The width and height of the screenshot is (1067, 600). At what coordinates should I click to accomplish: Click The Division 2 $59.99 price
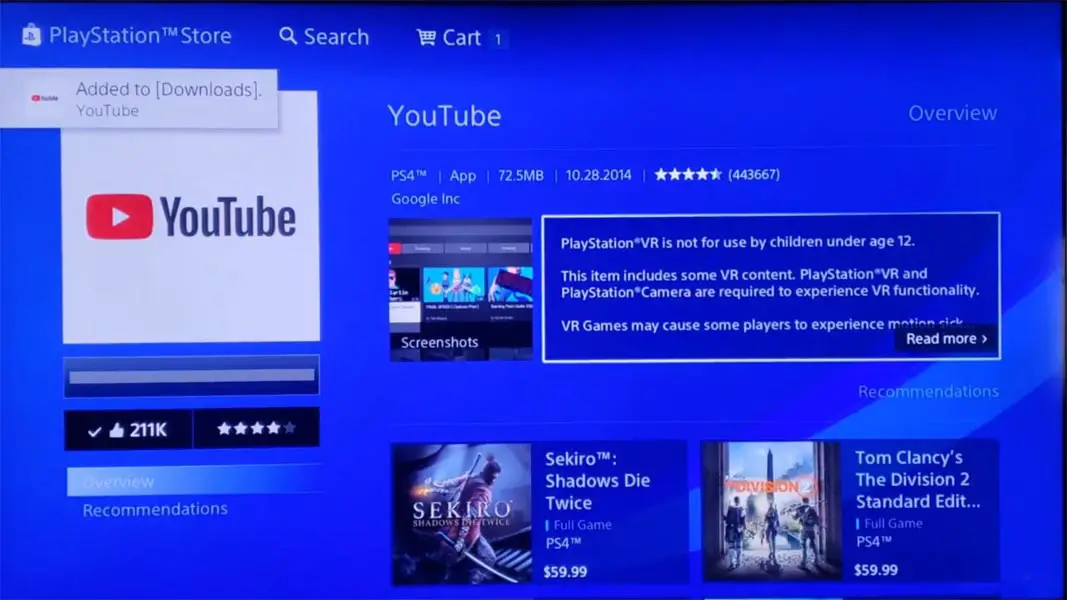pos(876,570)
